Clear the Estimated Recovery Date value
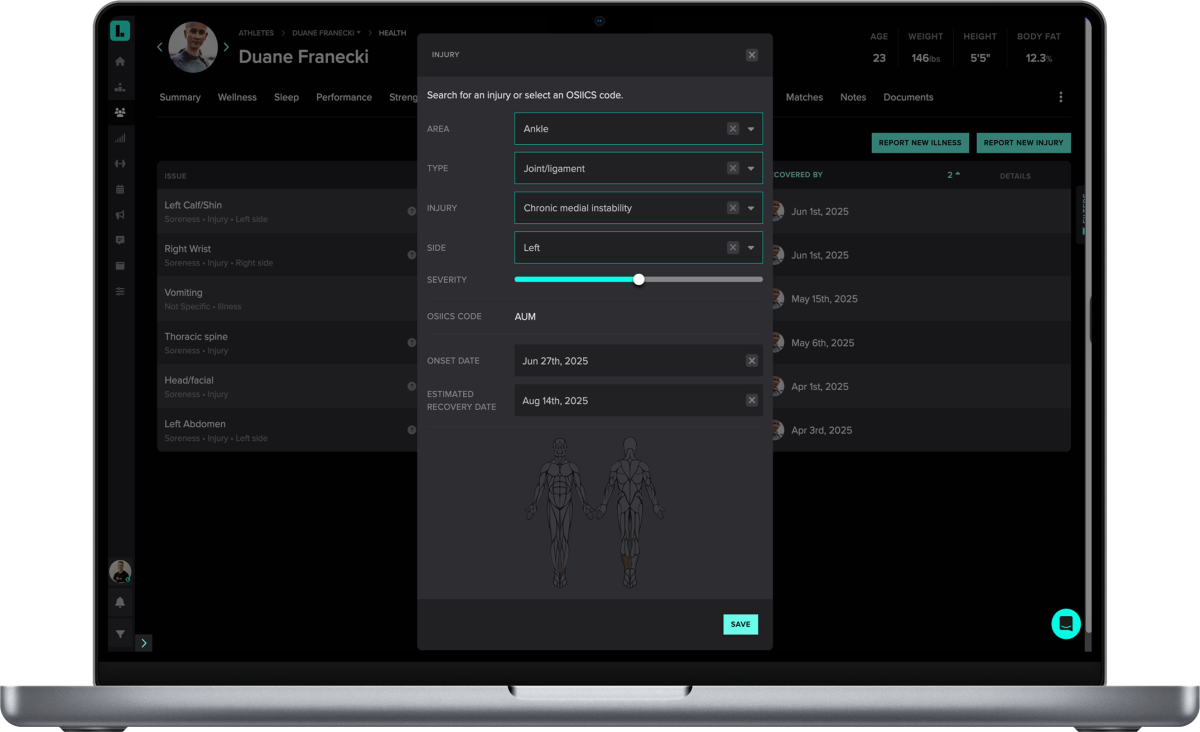The image size is (1200, 732). [x=752, y=400]
